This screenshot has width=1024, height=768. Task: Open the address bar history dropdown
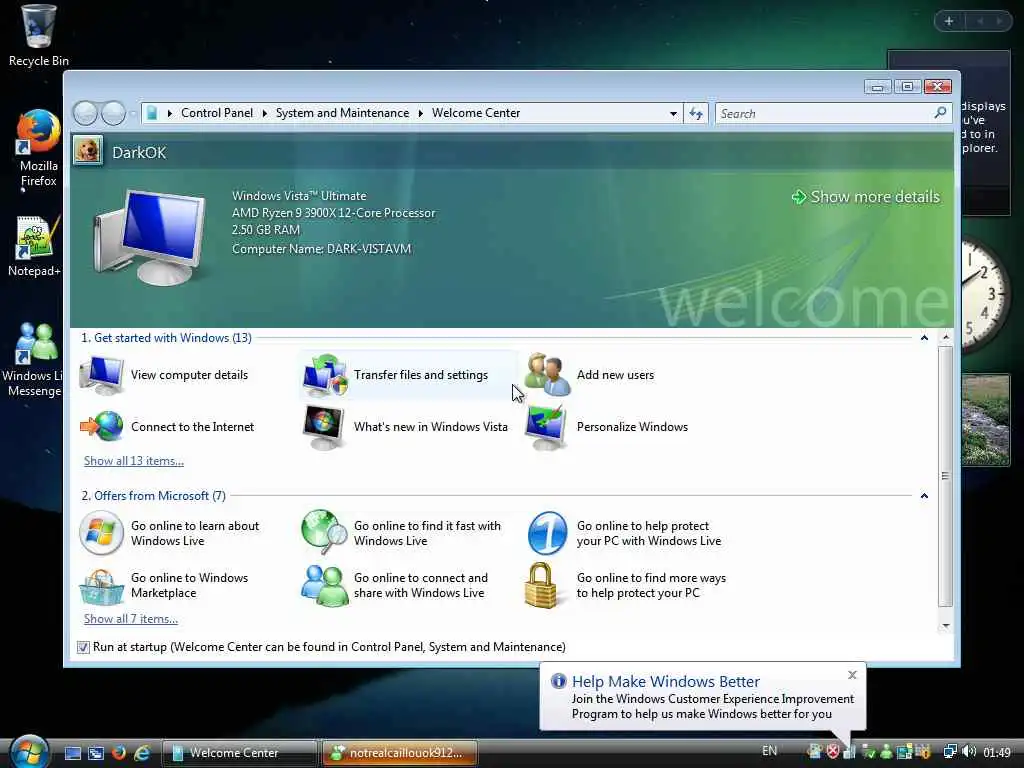(673, 114)
